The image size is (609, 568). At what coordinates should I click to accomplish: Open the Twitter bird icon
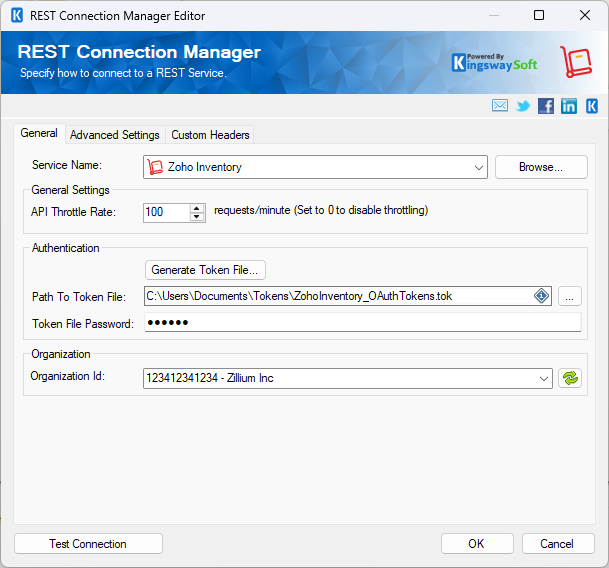(523, 106)
